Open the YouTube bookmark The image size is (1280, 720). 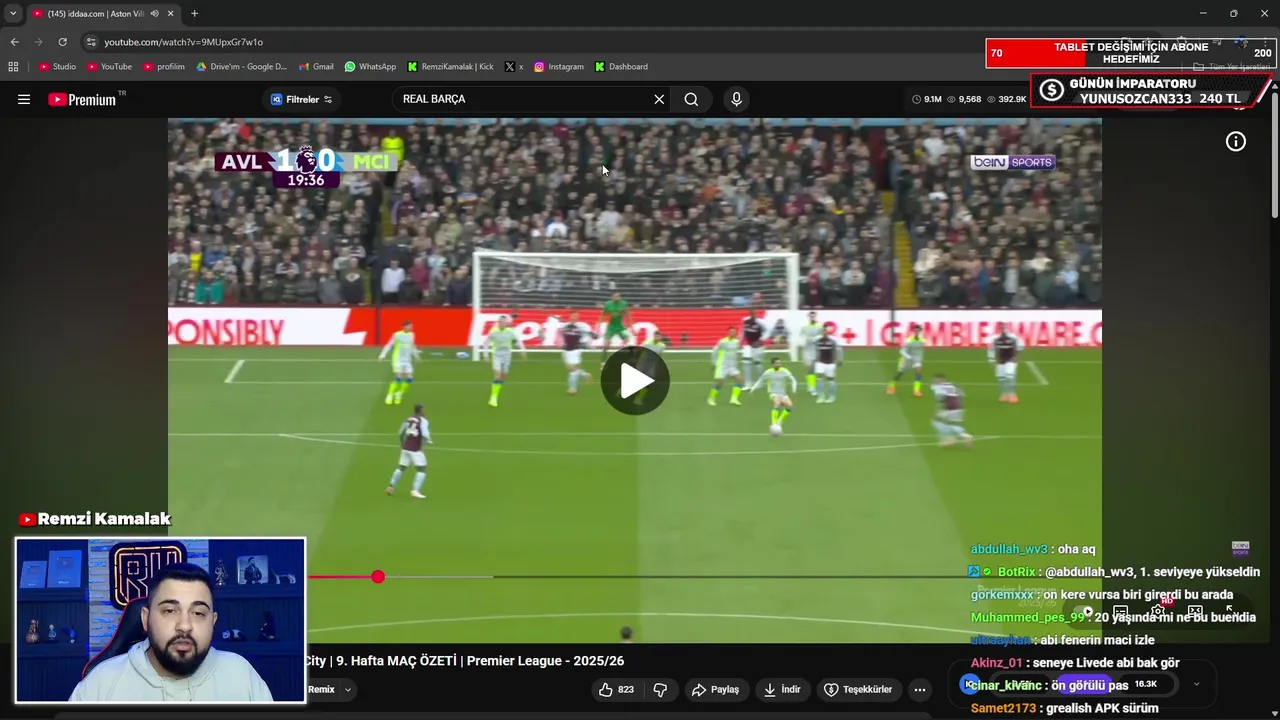click(x=109, y=67)
